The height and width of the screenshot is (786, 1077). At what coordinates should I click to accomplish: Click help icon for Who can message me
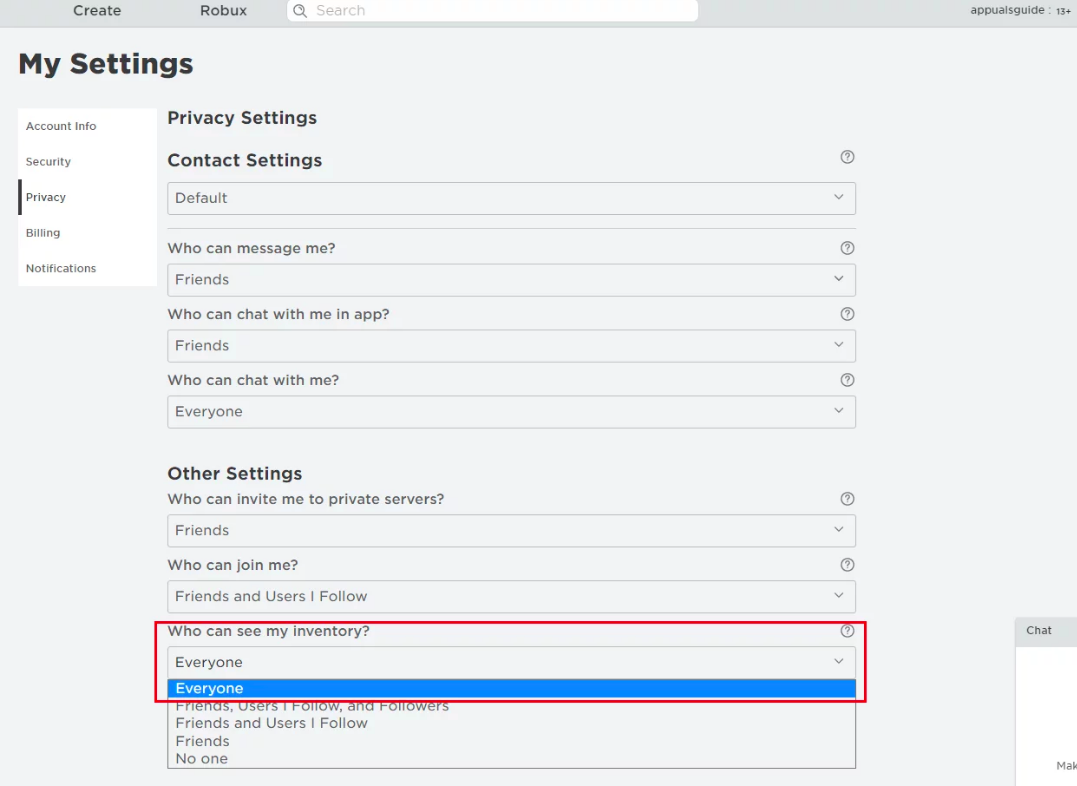[x=847, y=248]
